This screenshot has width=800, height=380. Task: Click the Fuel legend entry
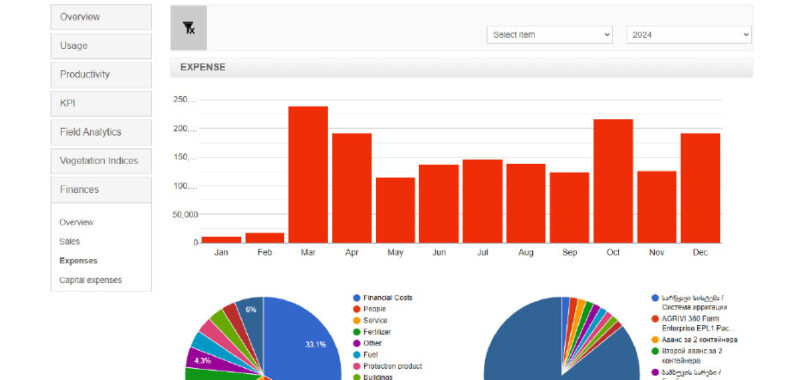(365, 354)
